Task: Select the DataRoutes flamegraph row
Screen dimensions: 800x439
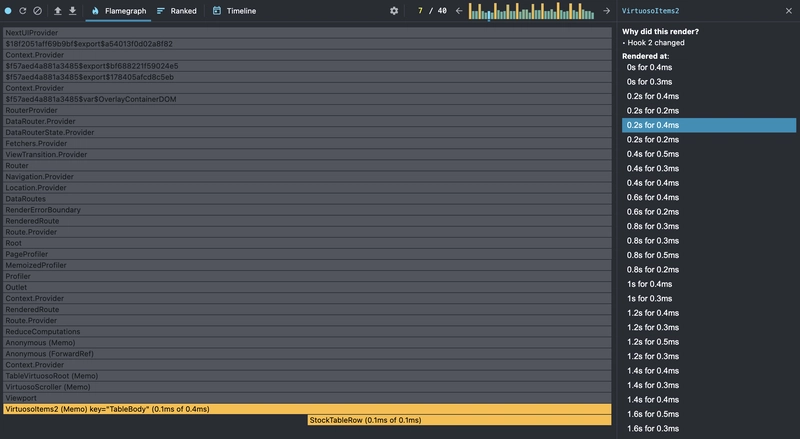Action: point(307,199)
